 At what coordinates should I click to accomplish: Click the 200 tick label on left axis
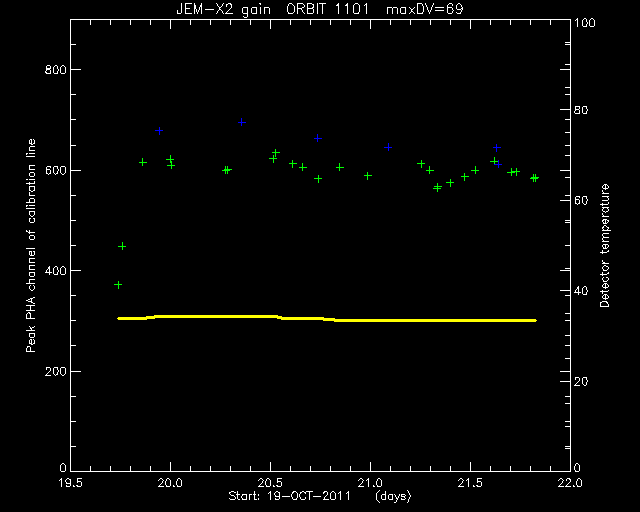point(56,371)
